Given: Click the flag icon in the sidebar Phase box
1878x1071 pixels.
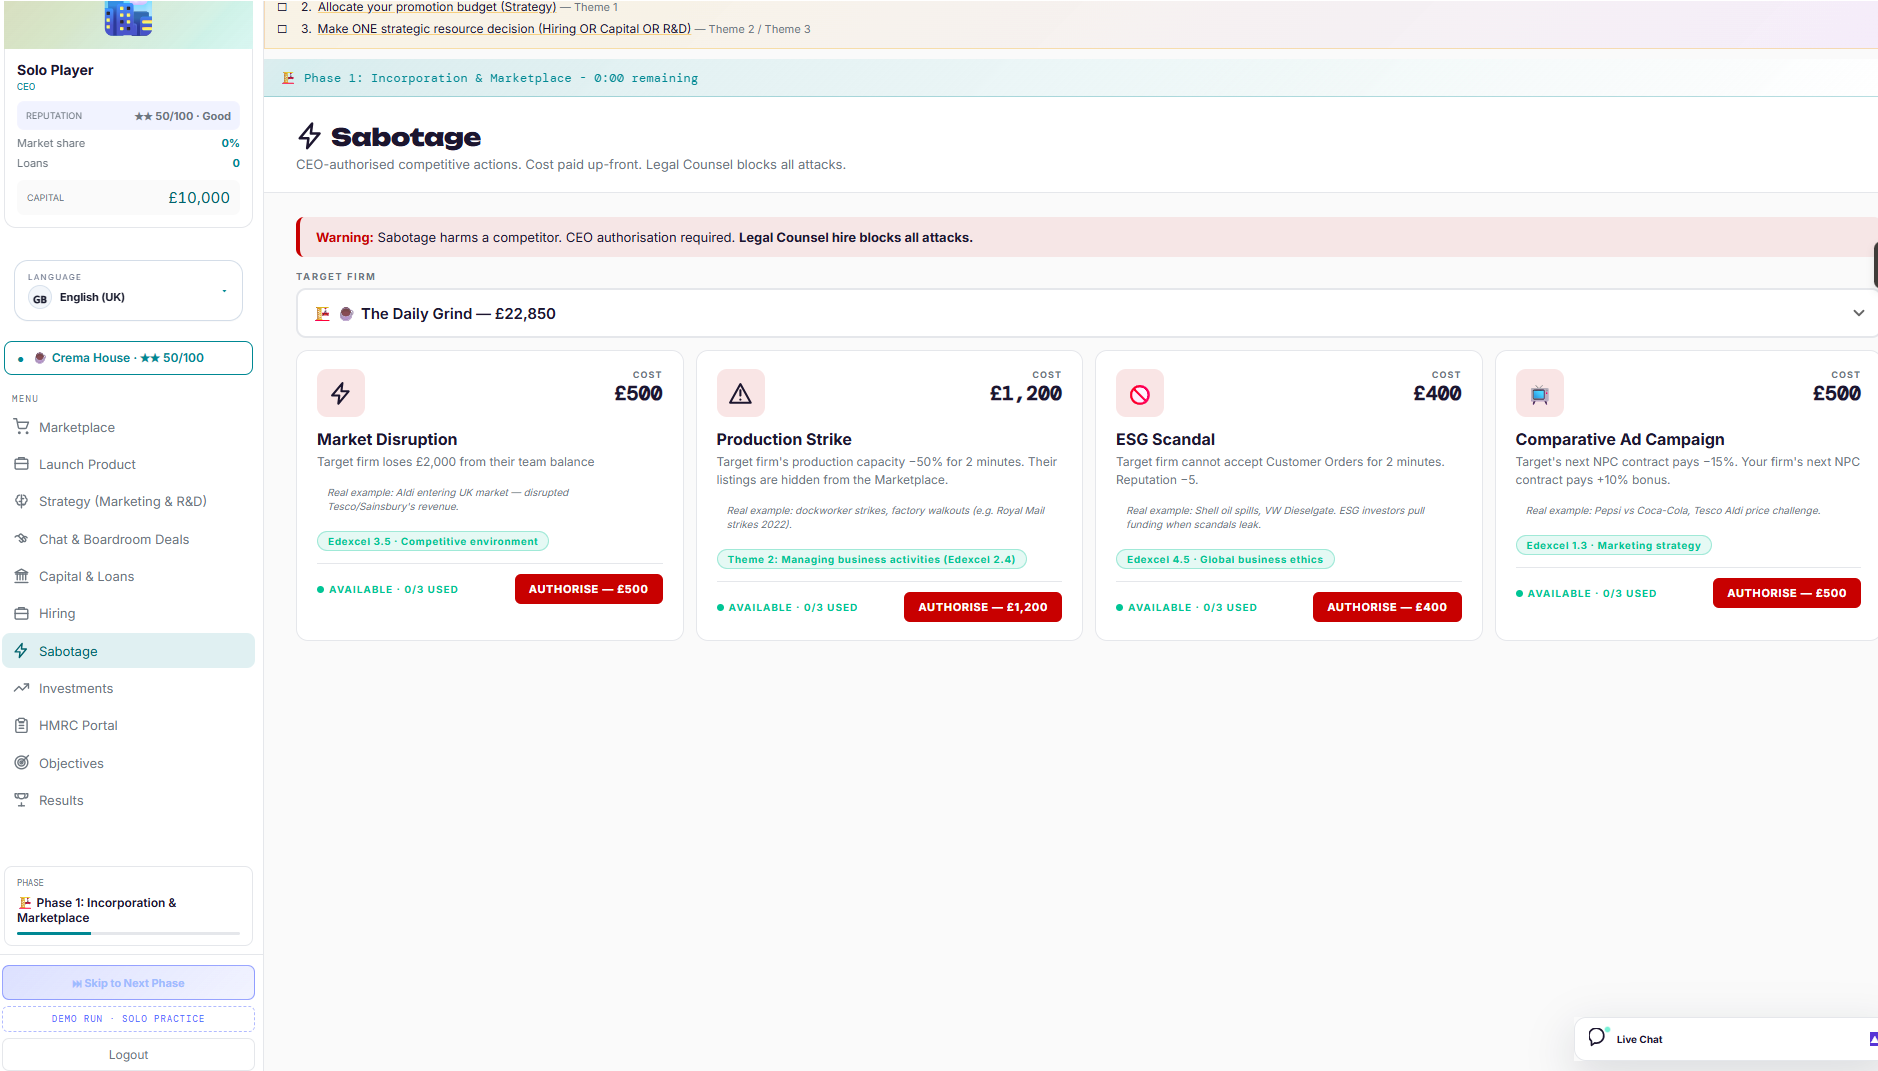Looking at the screenshot, I should pyautogui.click(x=25, y=903).
